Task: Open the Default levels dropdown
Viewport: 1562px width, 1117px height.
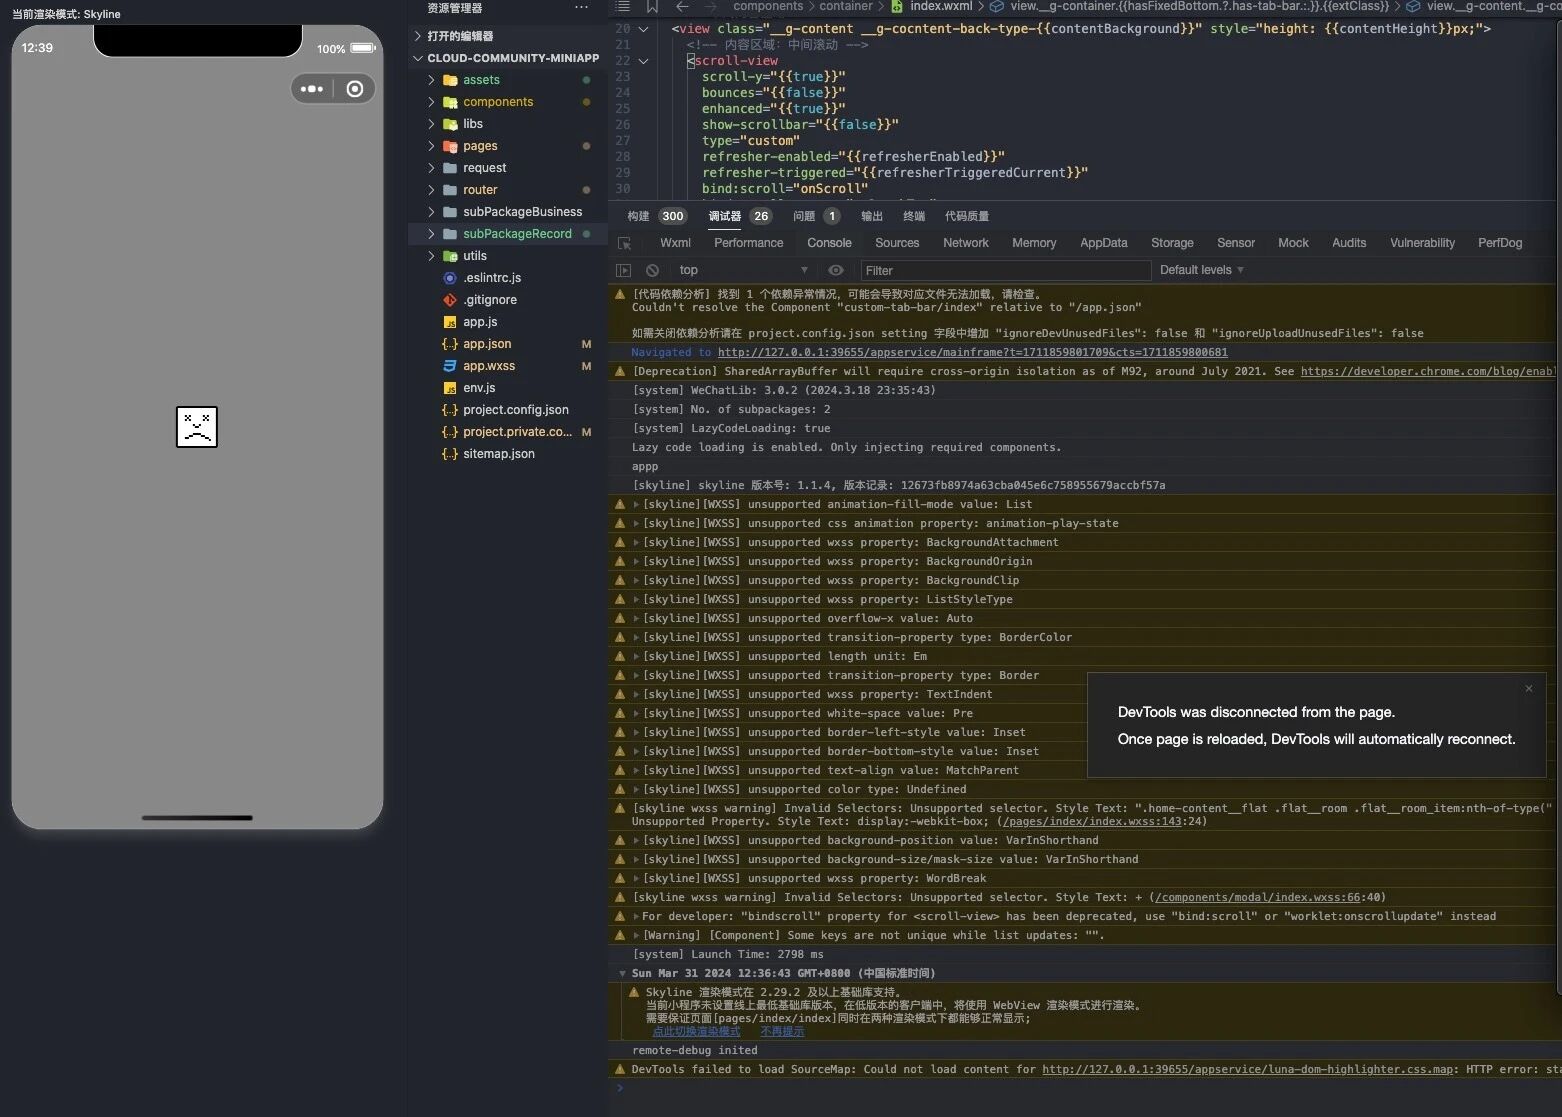Action: click(1202, 270)
